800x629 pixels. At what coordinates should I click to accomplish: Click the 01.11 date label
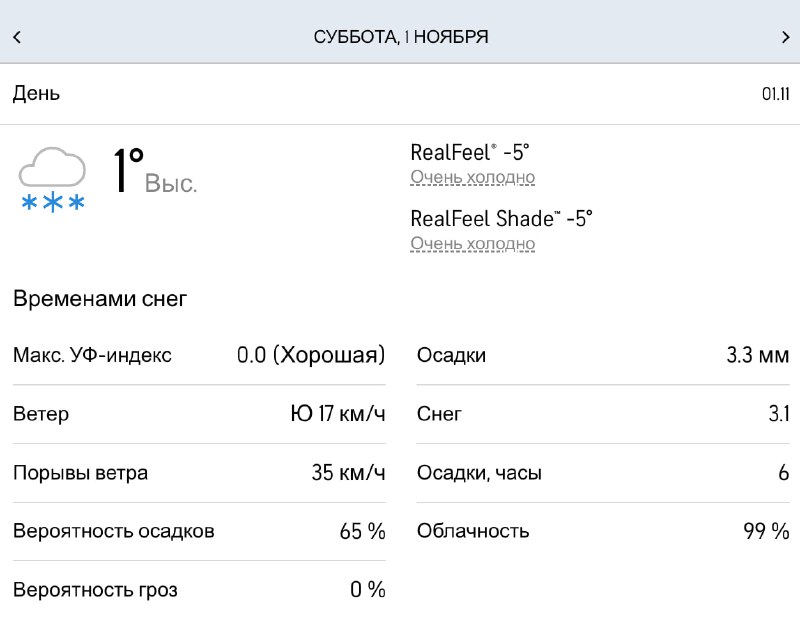tap(775, 94)
